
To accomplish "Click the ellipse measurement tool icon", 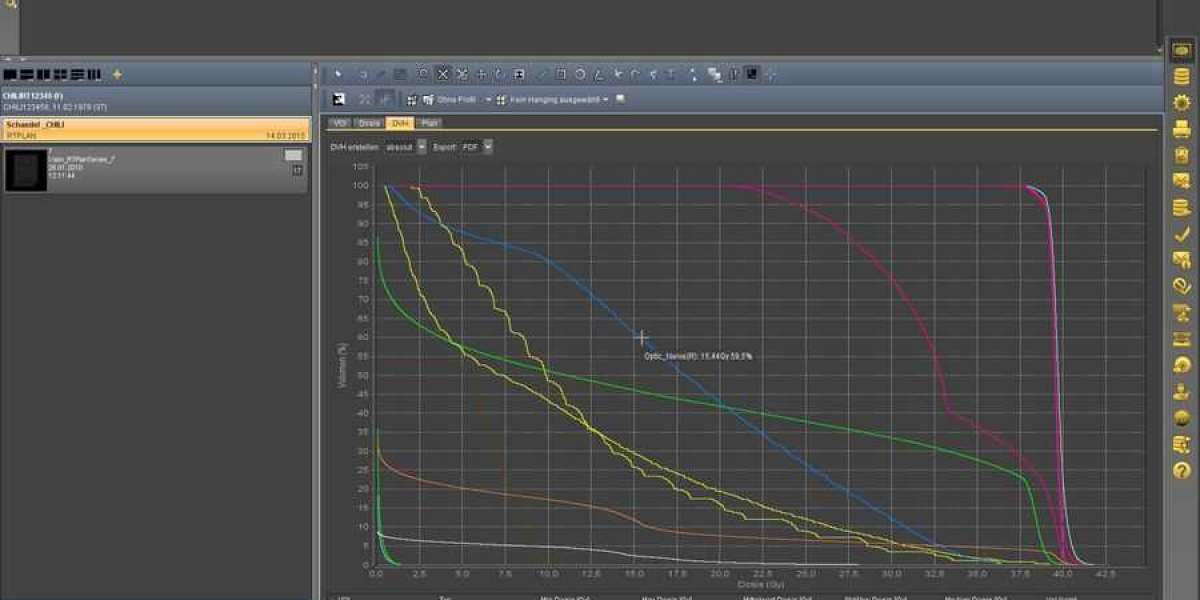I will (580, 74).
